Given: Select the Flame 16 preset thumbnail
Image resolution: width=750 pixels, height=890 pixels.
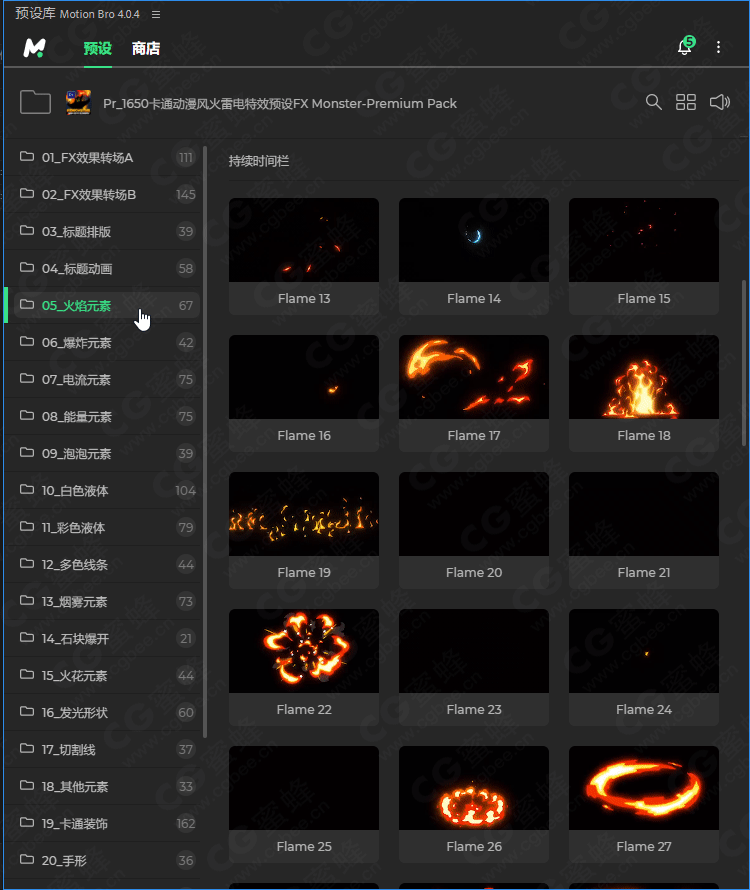Looking at the screenshot, I should tap(304, 377).
